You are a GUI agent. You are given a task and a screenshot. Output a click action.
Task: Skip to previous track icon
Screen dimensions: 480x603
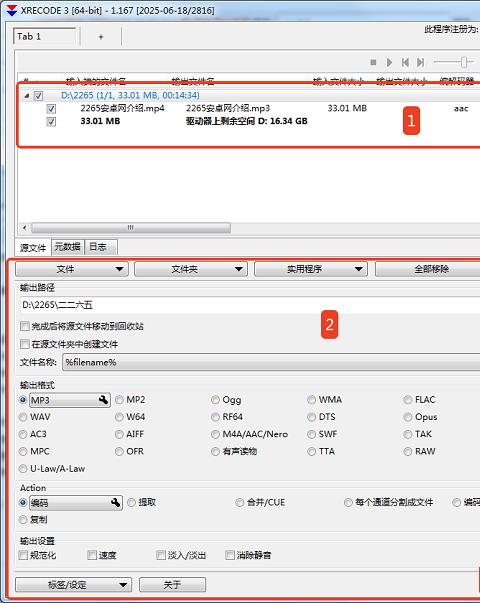coord(405,62)
